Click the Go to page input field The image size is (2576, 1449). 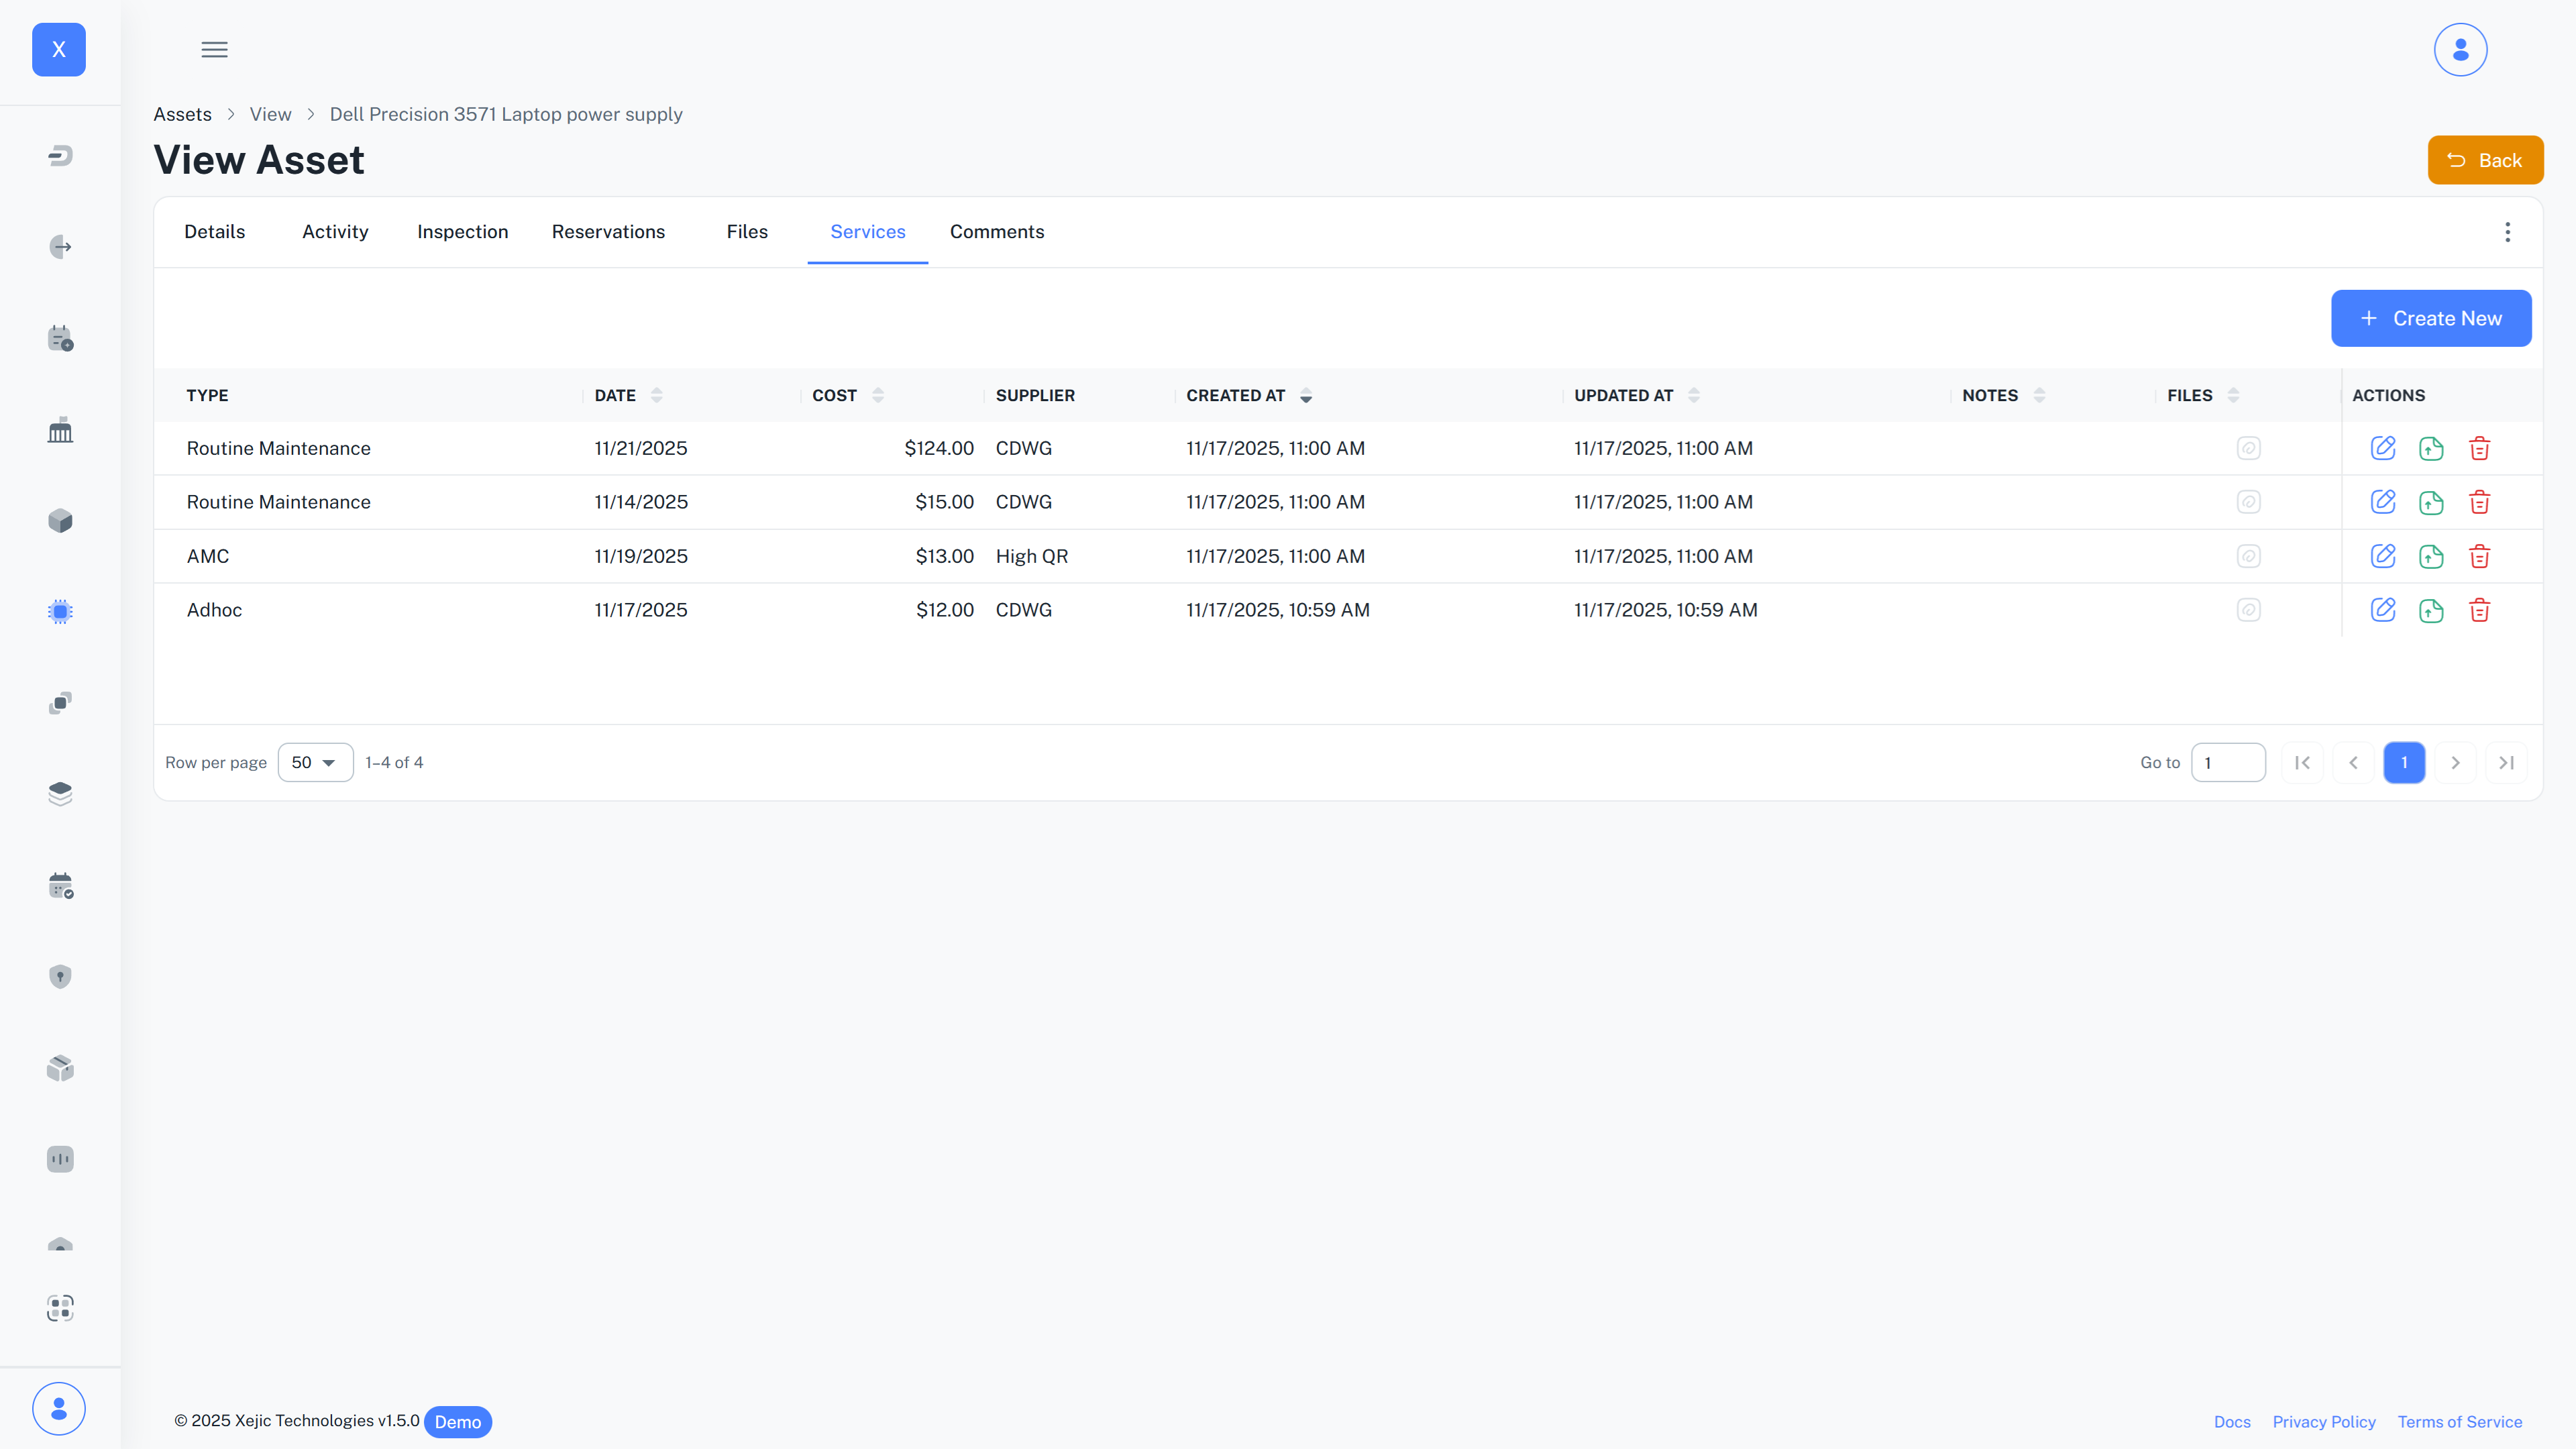(2227, 762)
